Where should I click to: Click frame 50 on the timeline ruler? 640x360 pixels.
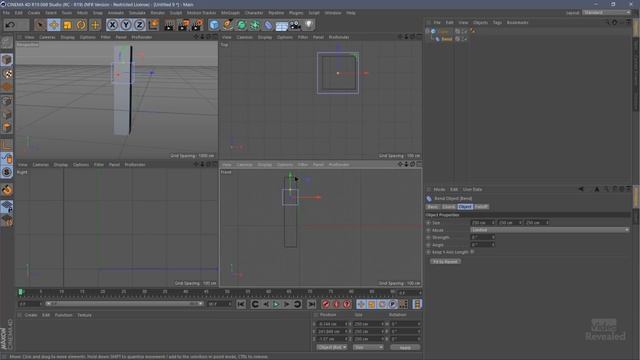[x=227, y=292]
